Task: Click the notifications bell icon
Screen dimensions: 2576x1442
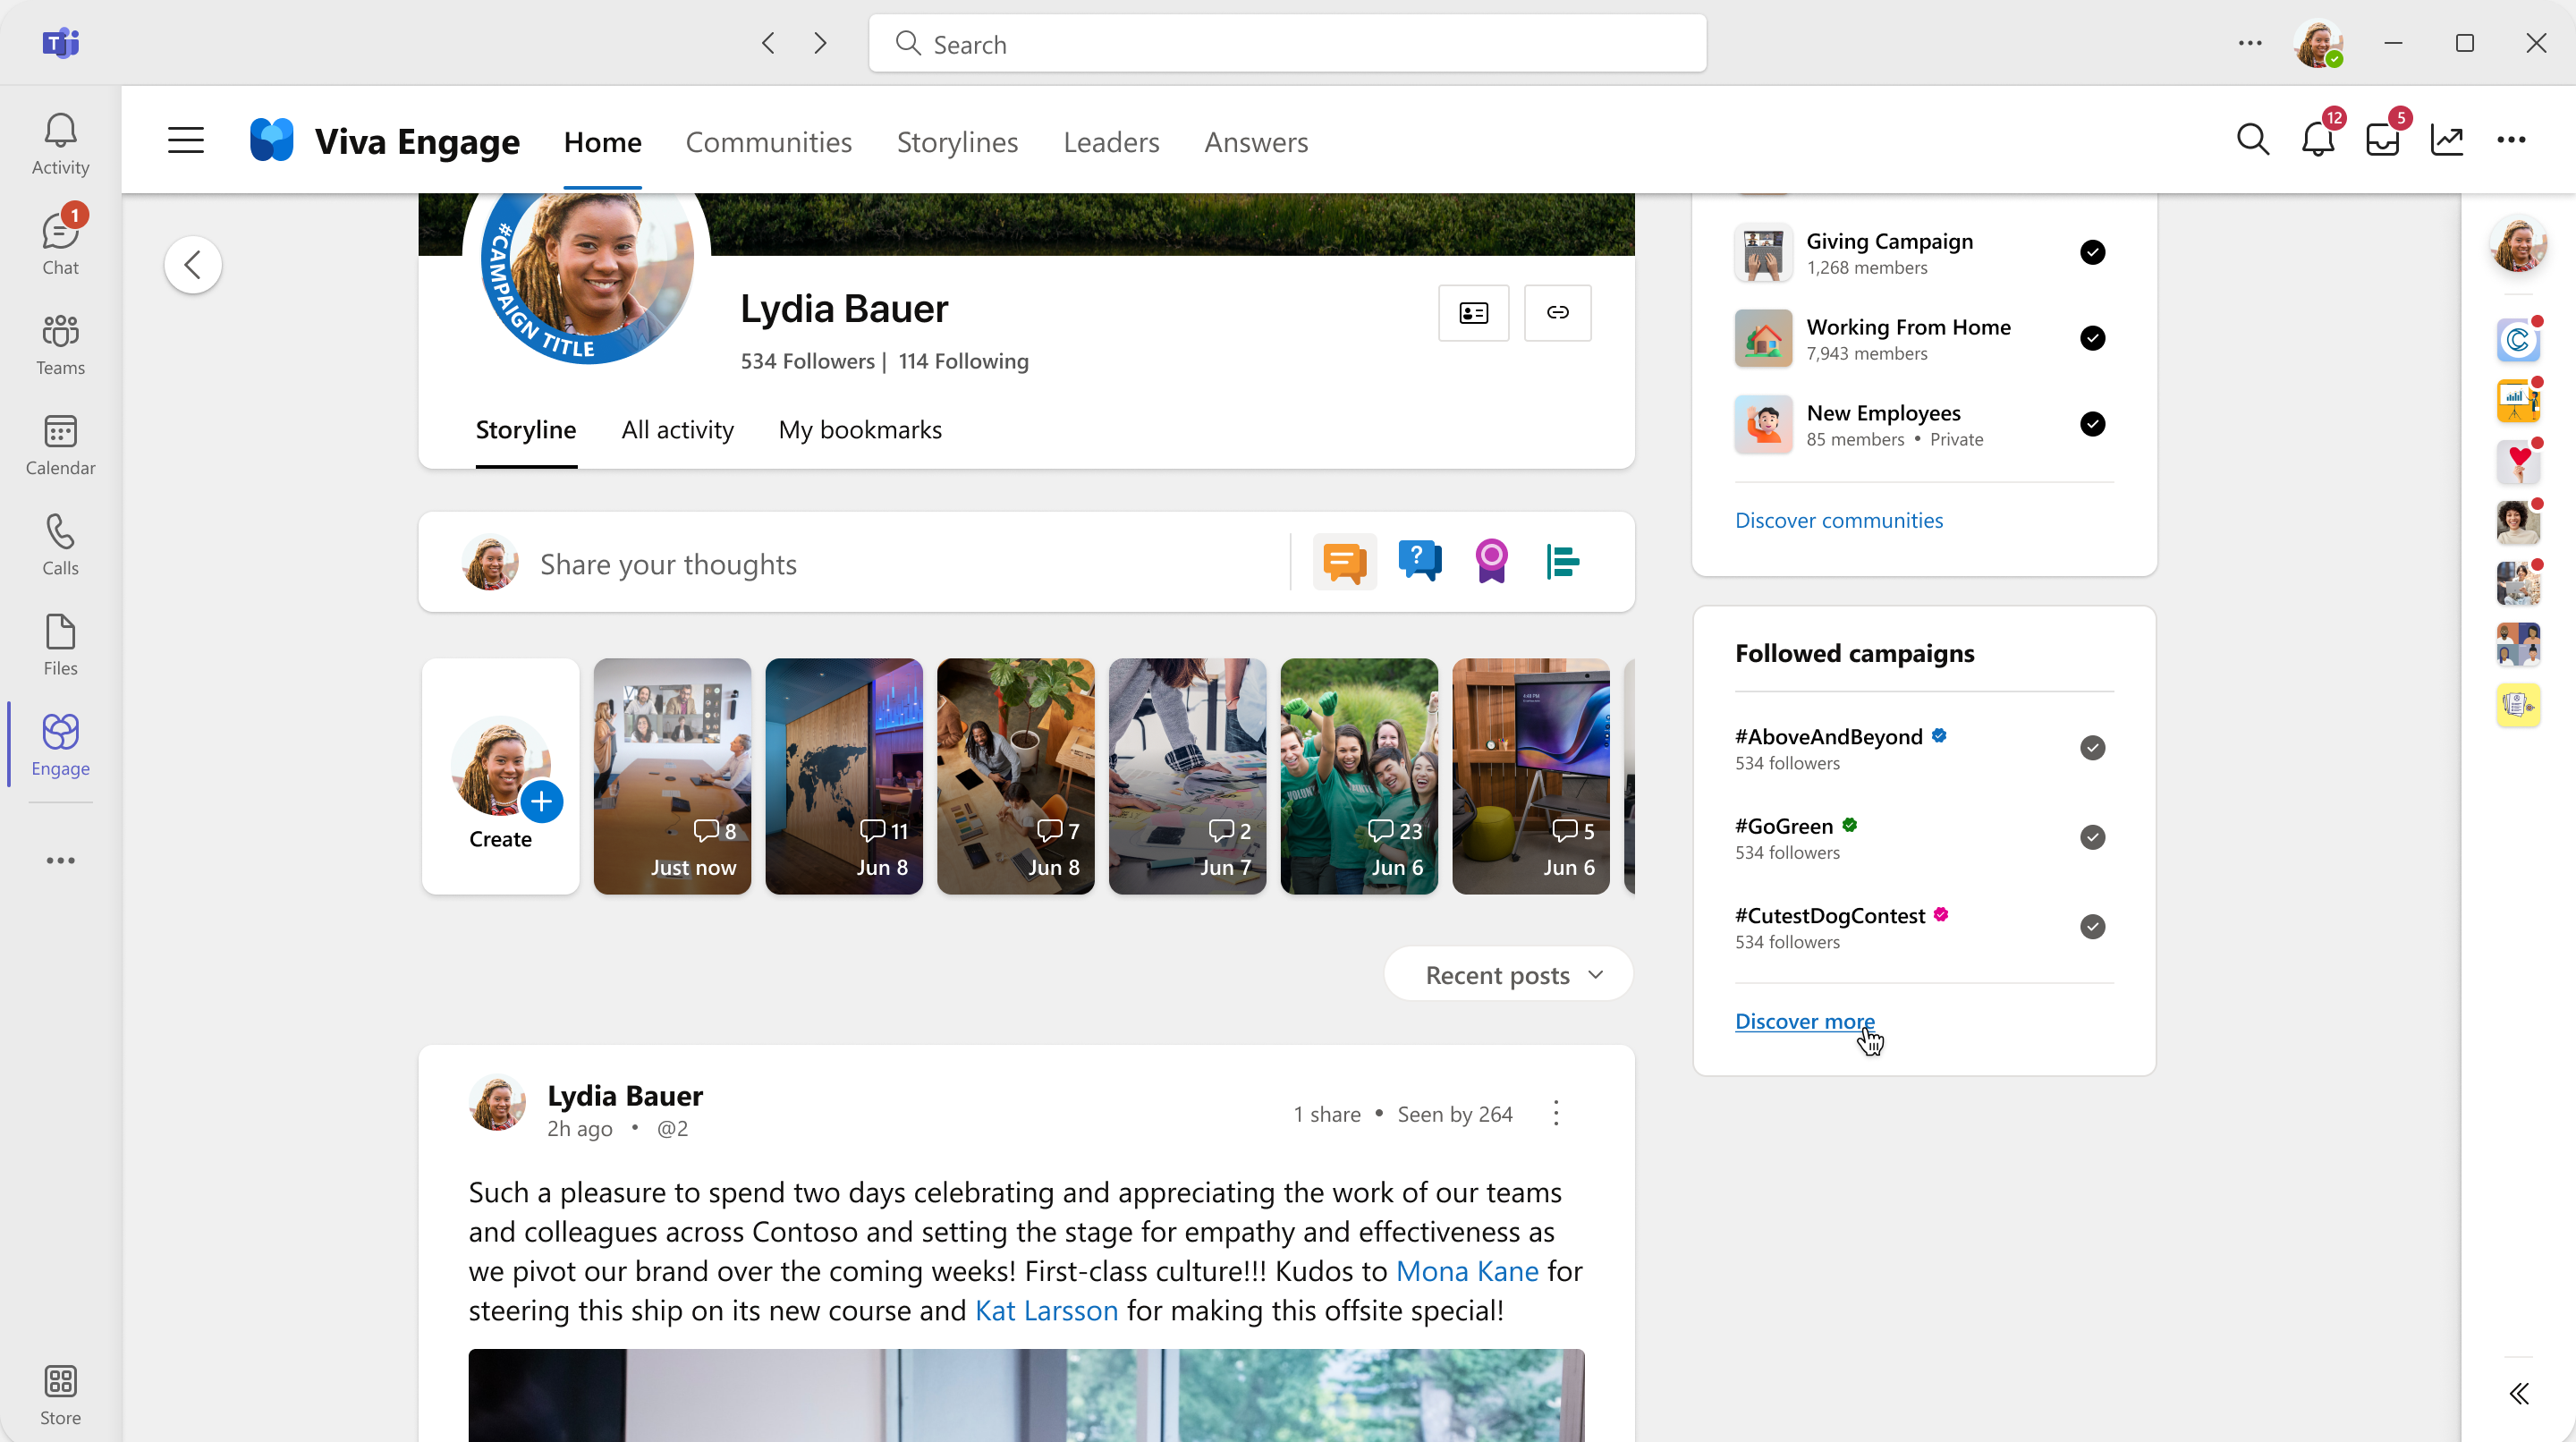Action: [2318, 140]
